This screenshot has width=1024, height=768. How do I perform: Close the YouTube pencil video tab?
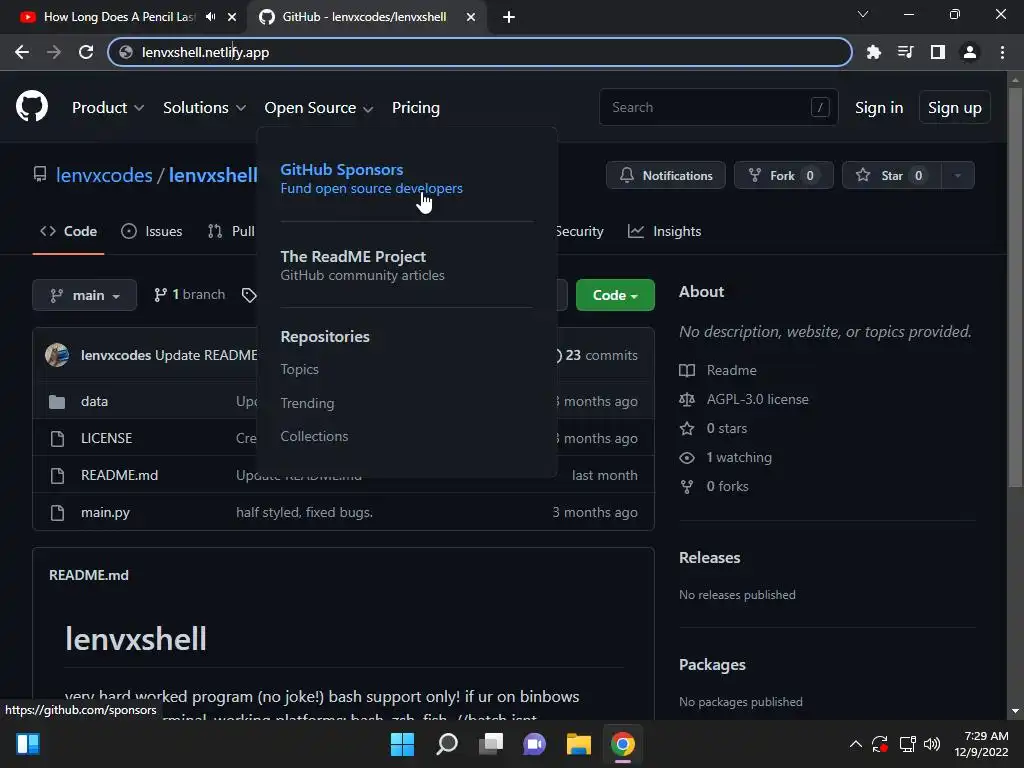[232, 17]
